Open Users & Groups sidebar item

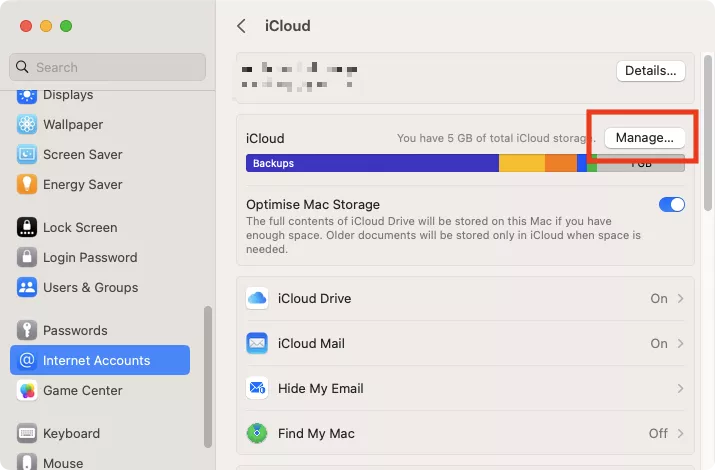coord(90,288)
